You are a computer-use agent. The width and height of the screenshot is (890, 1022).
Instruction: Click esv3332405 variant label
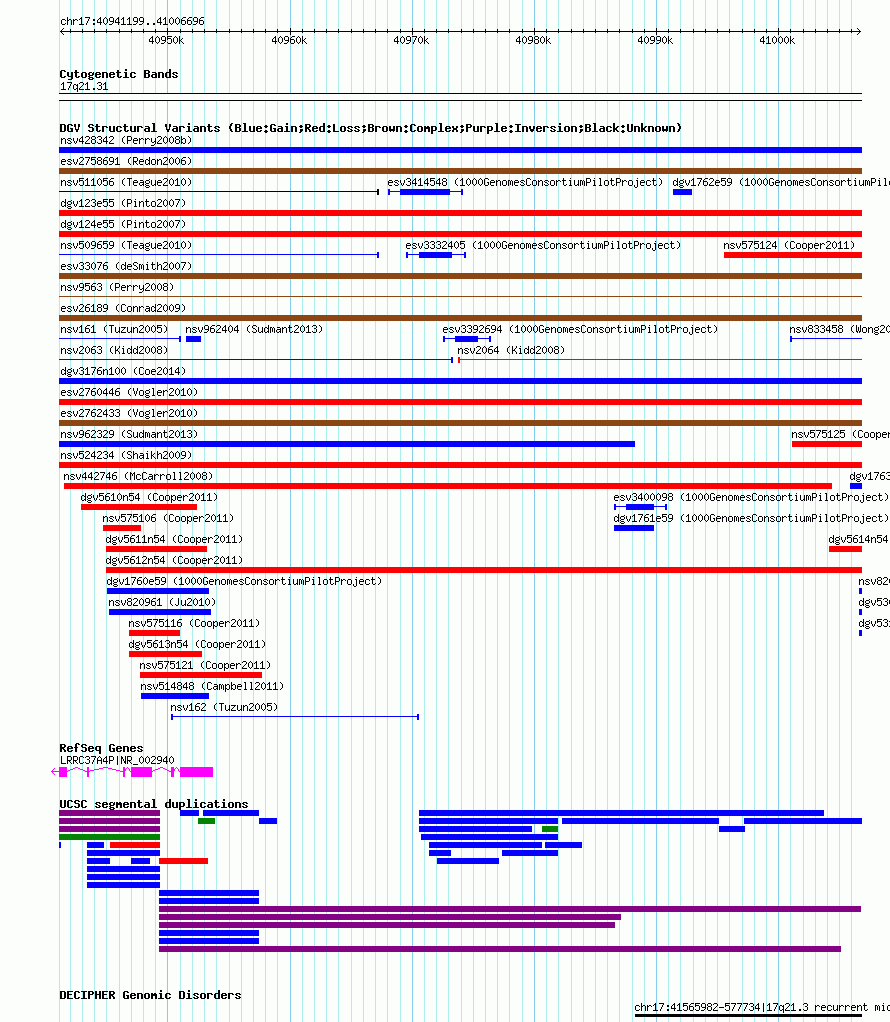click(x=543, y=245)
